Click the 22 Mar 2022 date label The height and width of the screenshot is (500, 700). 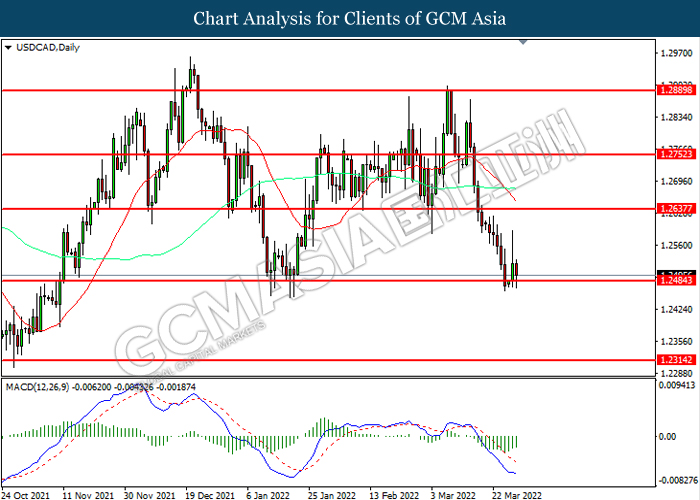(x=517, y=495)
